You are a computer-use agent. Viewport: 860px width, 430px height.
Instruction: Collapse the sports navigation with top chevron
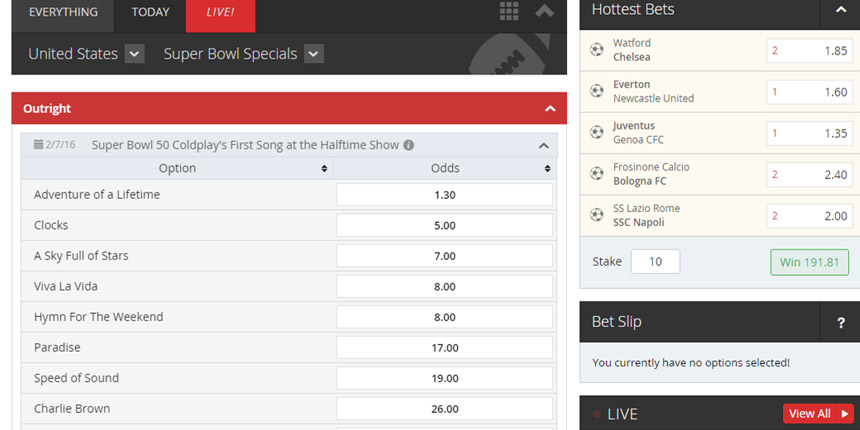point(544,11)
